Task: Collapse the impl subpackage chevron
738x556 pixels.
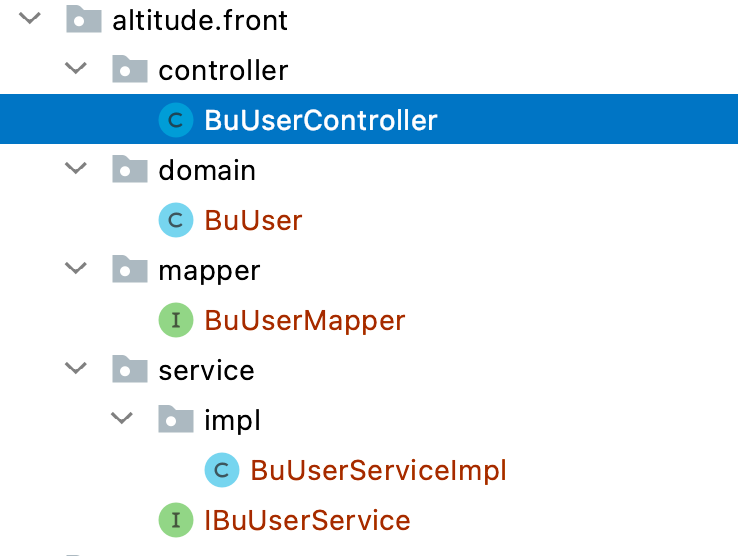Action: point(122,420)
